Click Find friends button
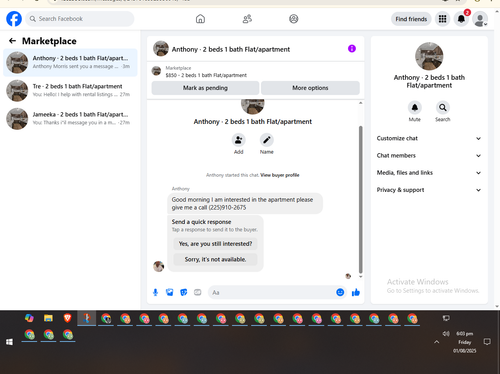 click(411, 19)
